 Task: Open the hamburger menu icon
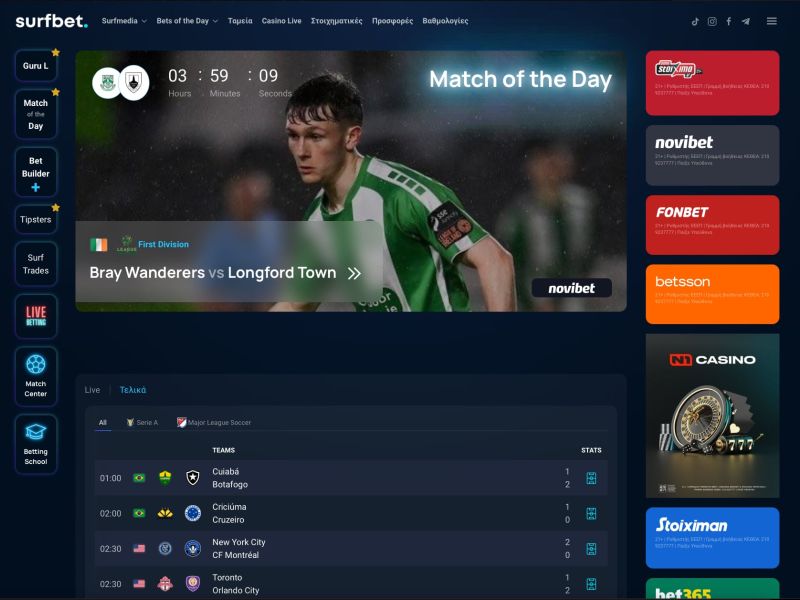coord(771,21)
